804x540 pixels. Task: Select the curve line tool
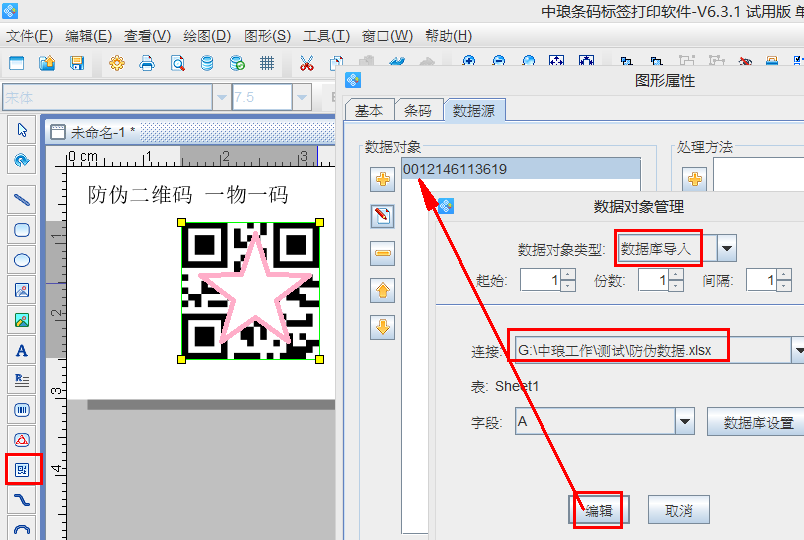22,499
